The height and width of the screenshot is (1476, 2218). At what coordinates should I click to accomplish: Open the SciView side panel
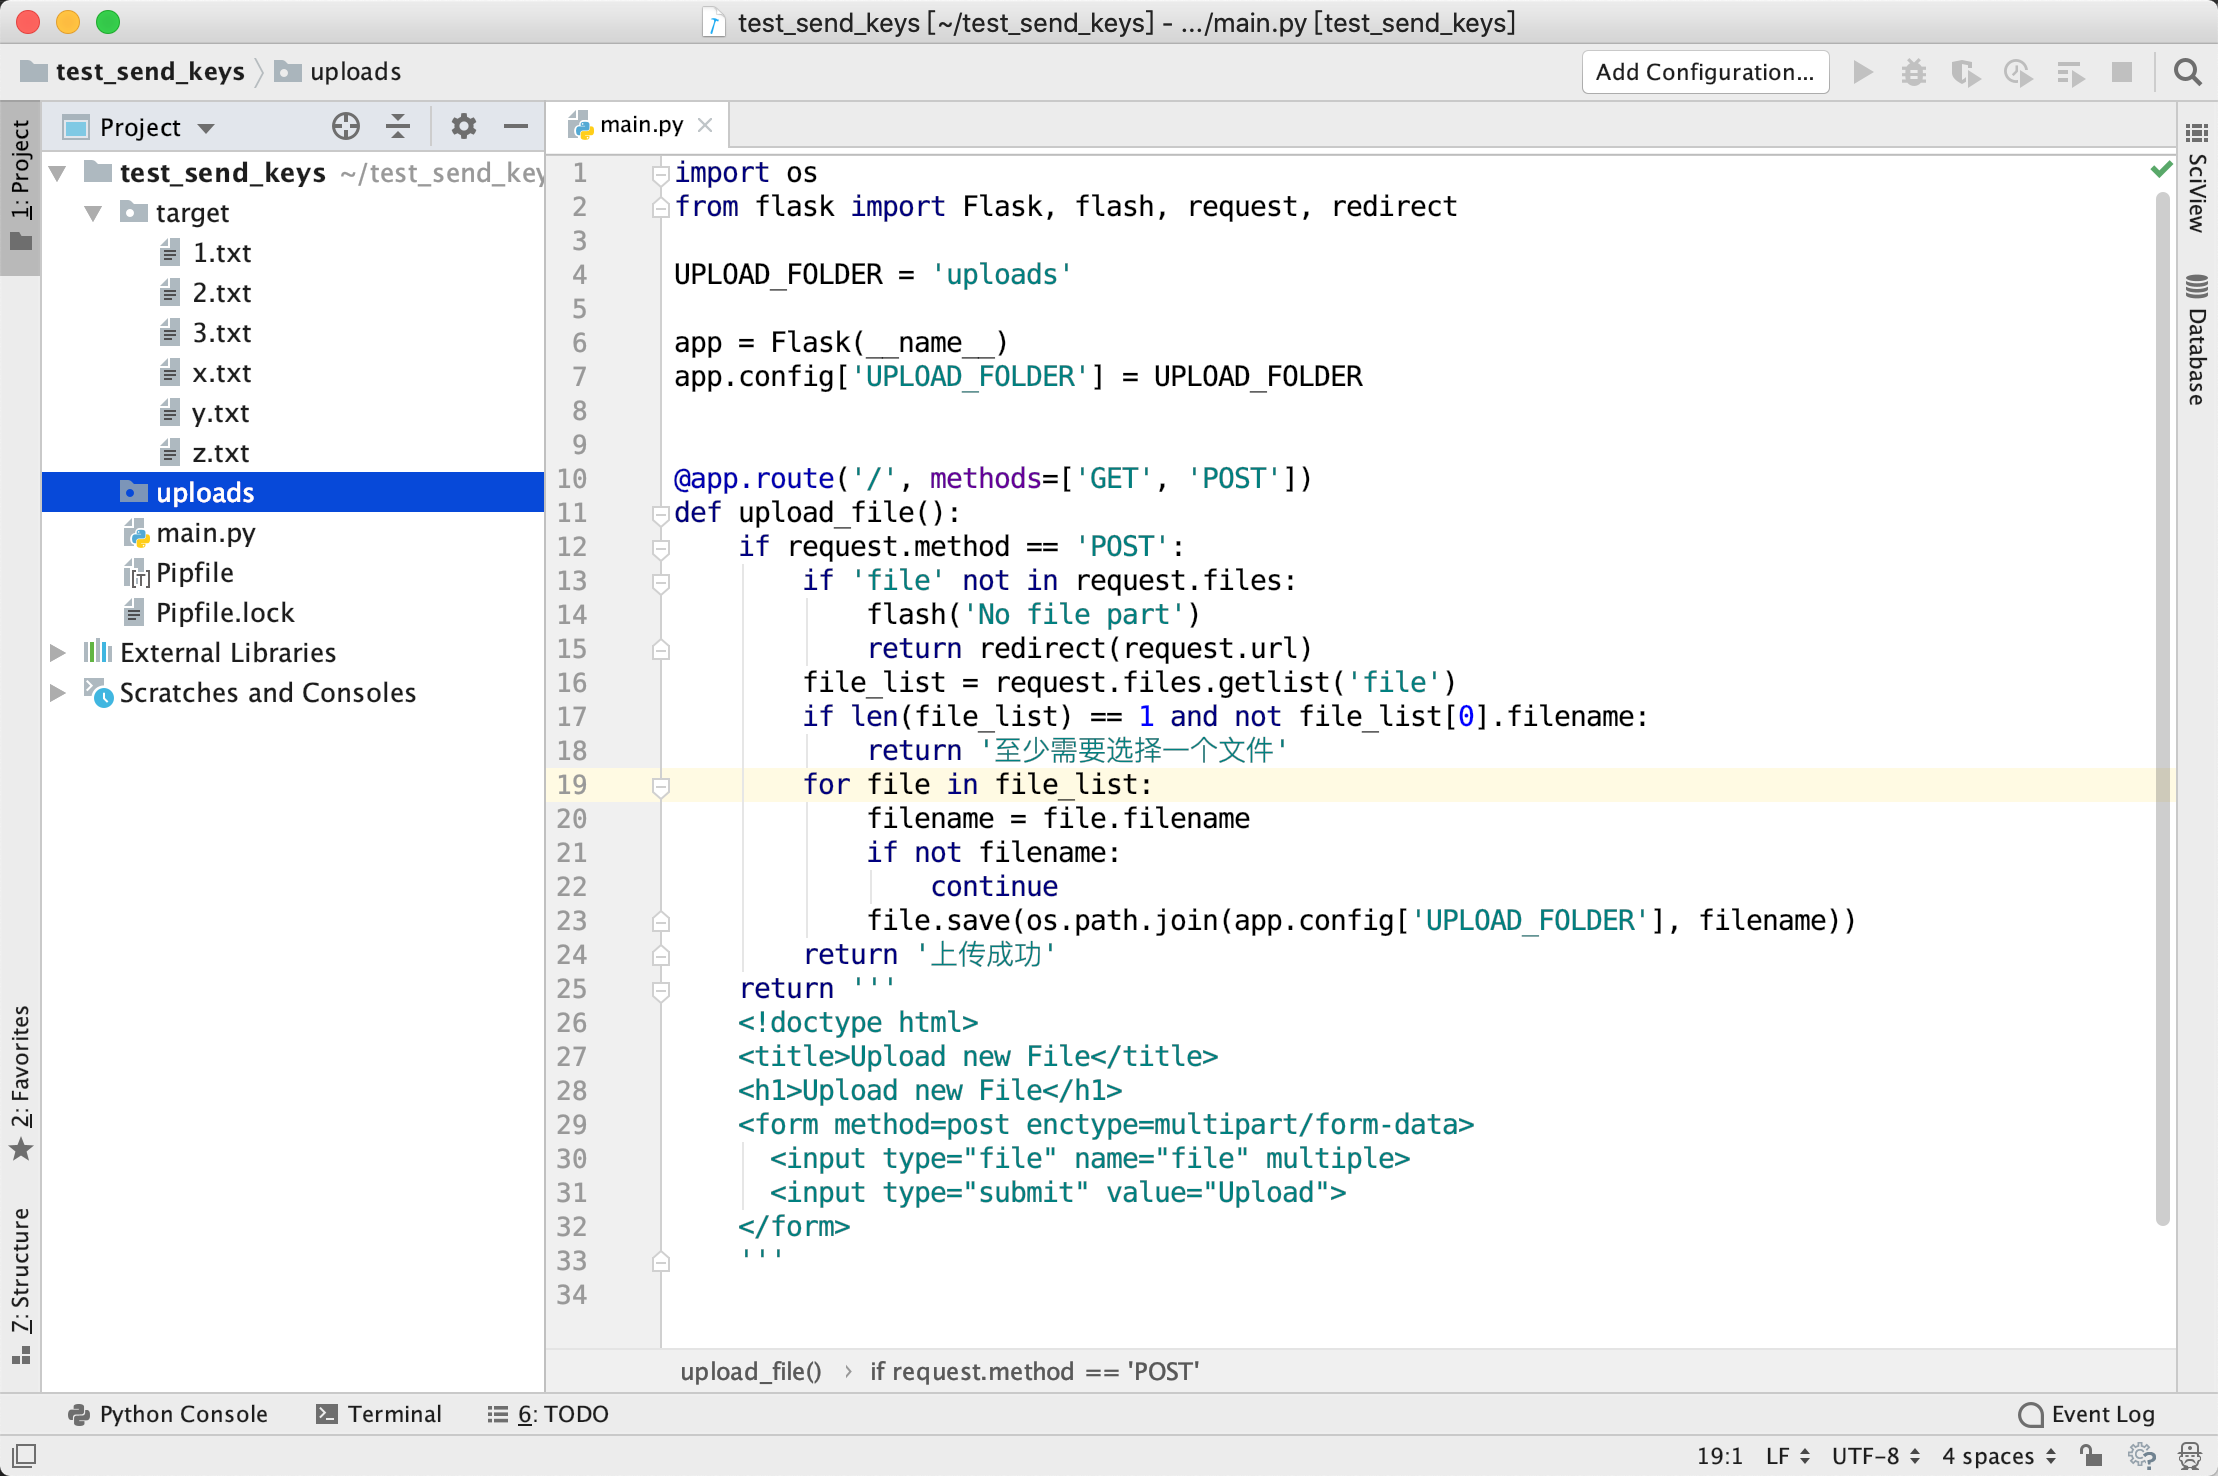tap(2196, 178)
